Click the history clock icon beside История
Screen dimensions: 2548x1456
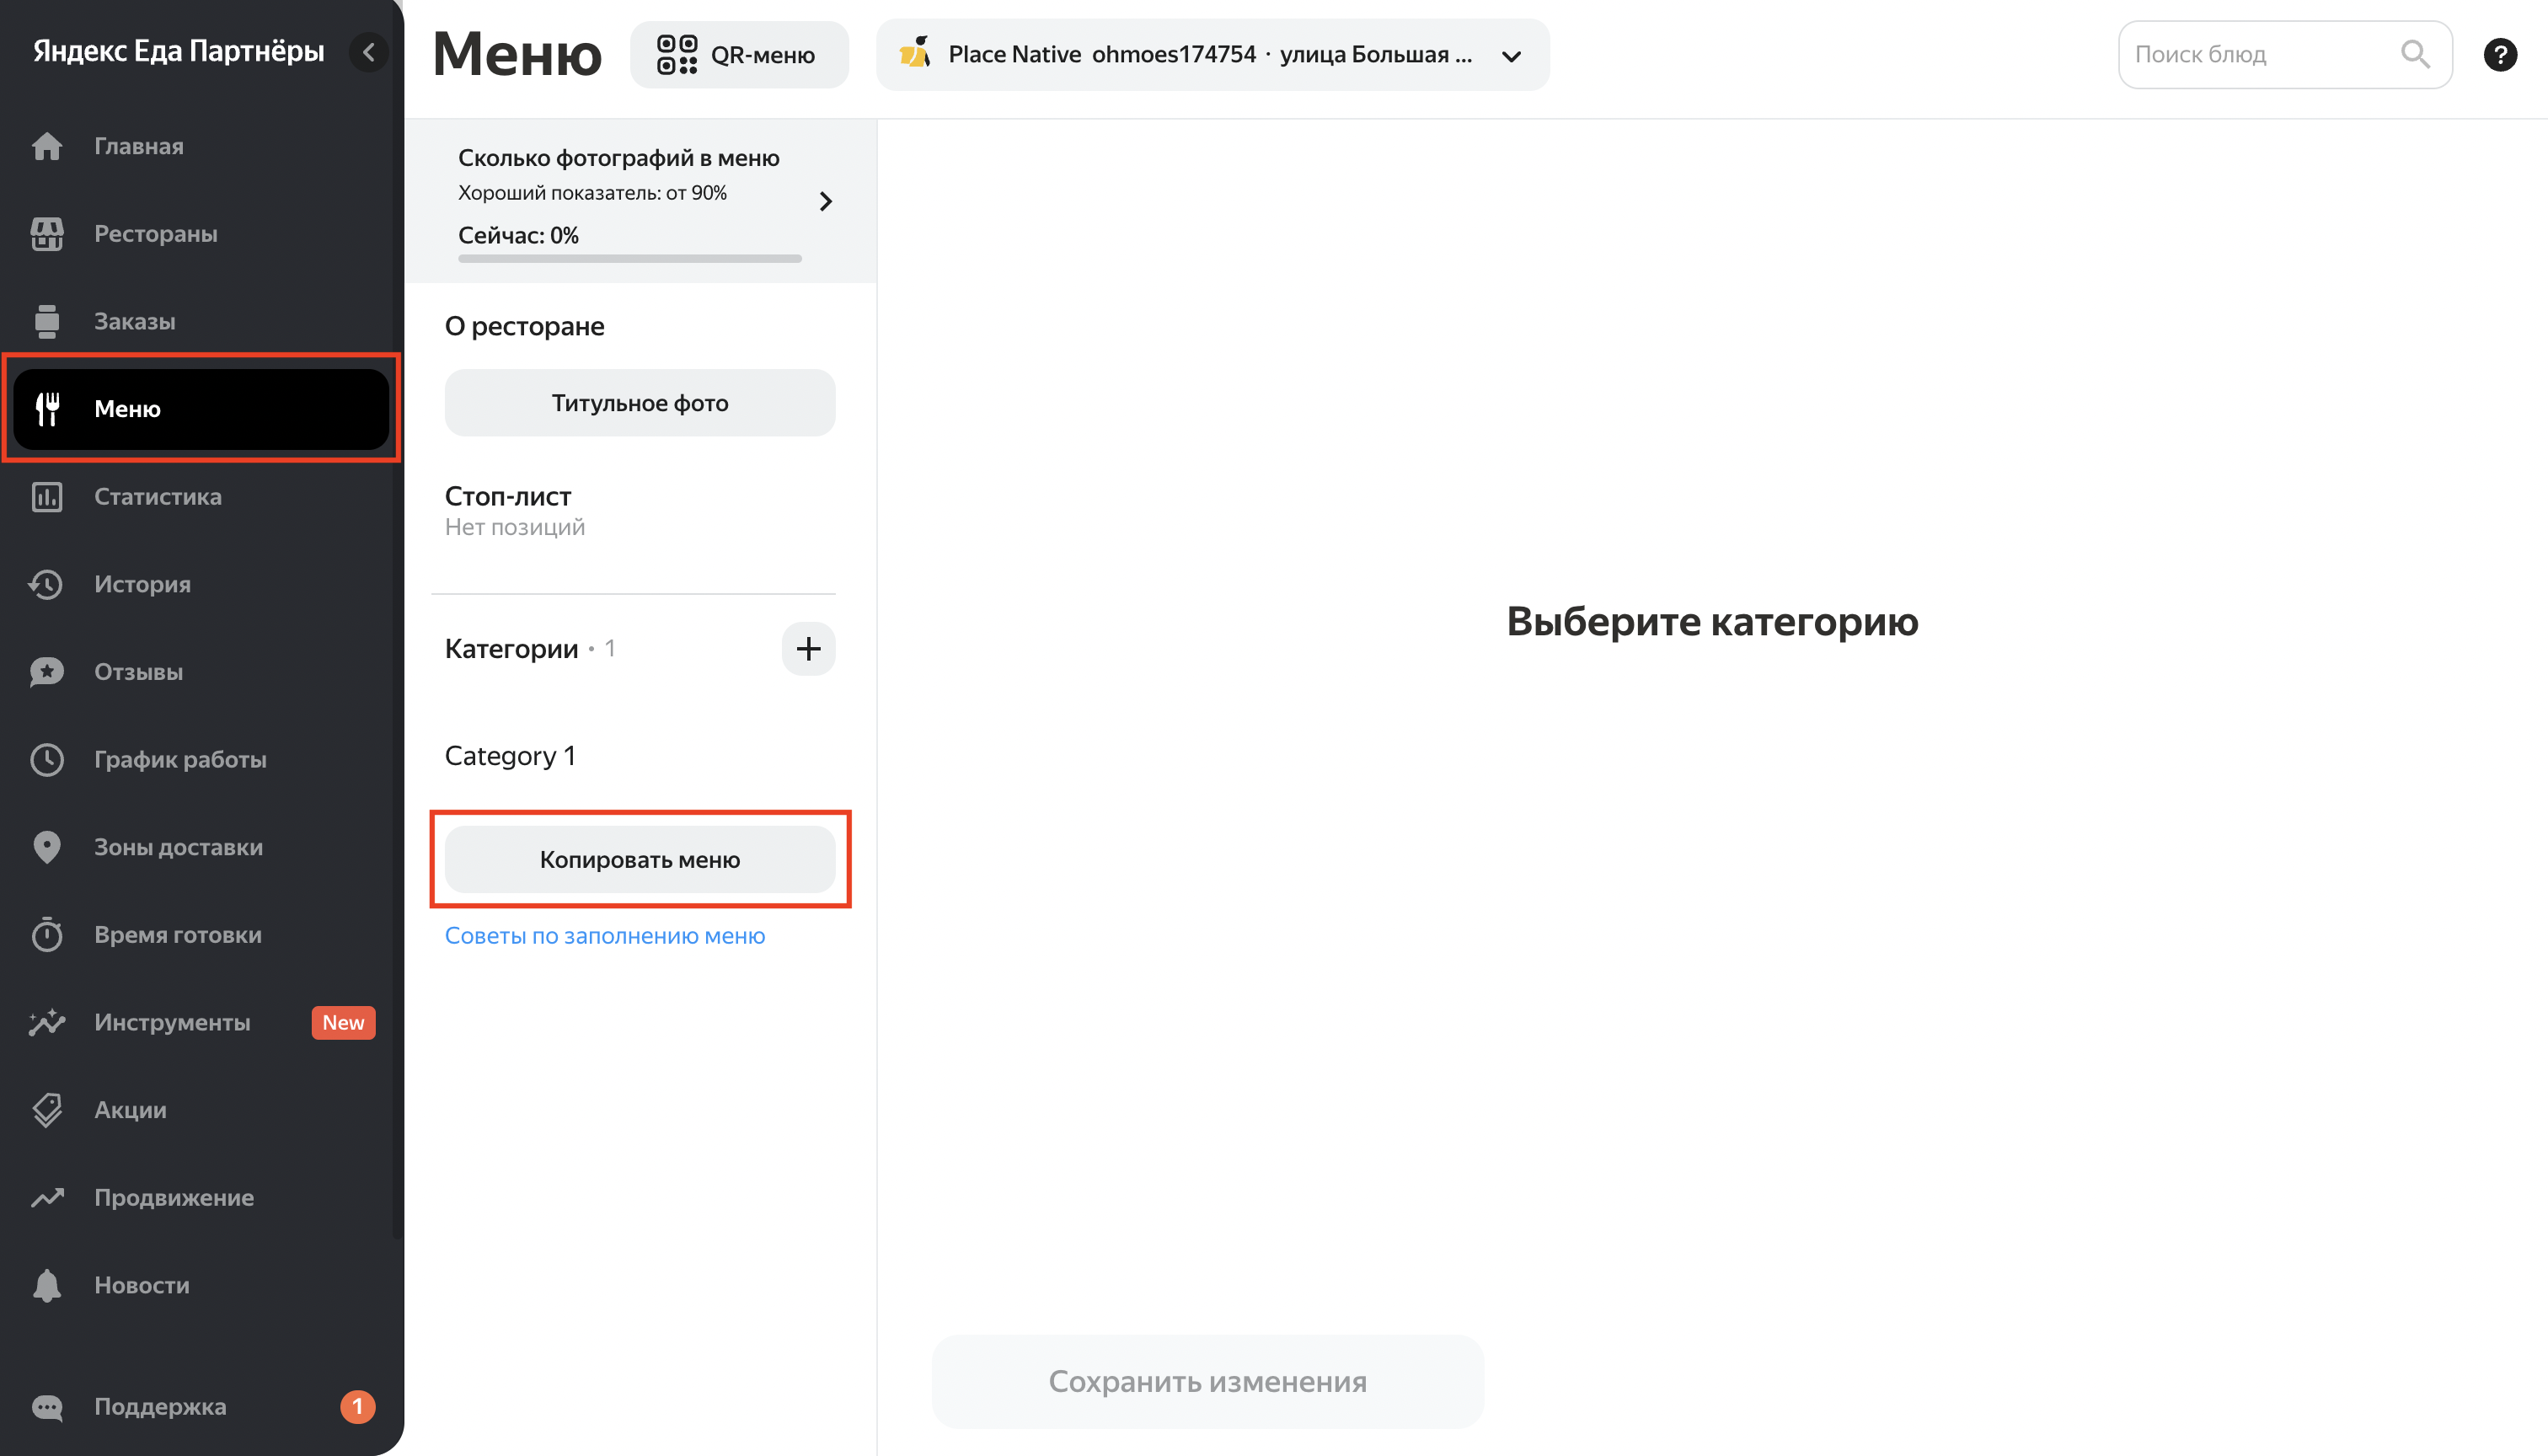click(47, 584)
